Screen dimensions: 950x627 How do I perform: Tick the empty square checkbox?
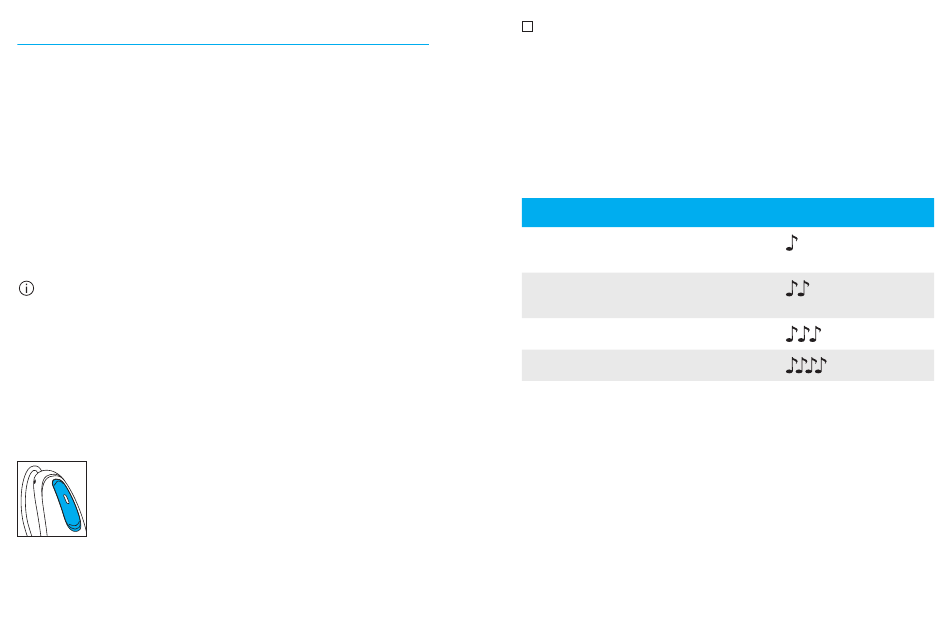pos(527,27)
